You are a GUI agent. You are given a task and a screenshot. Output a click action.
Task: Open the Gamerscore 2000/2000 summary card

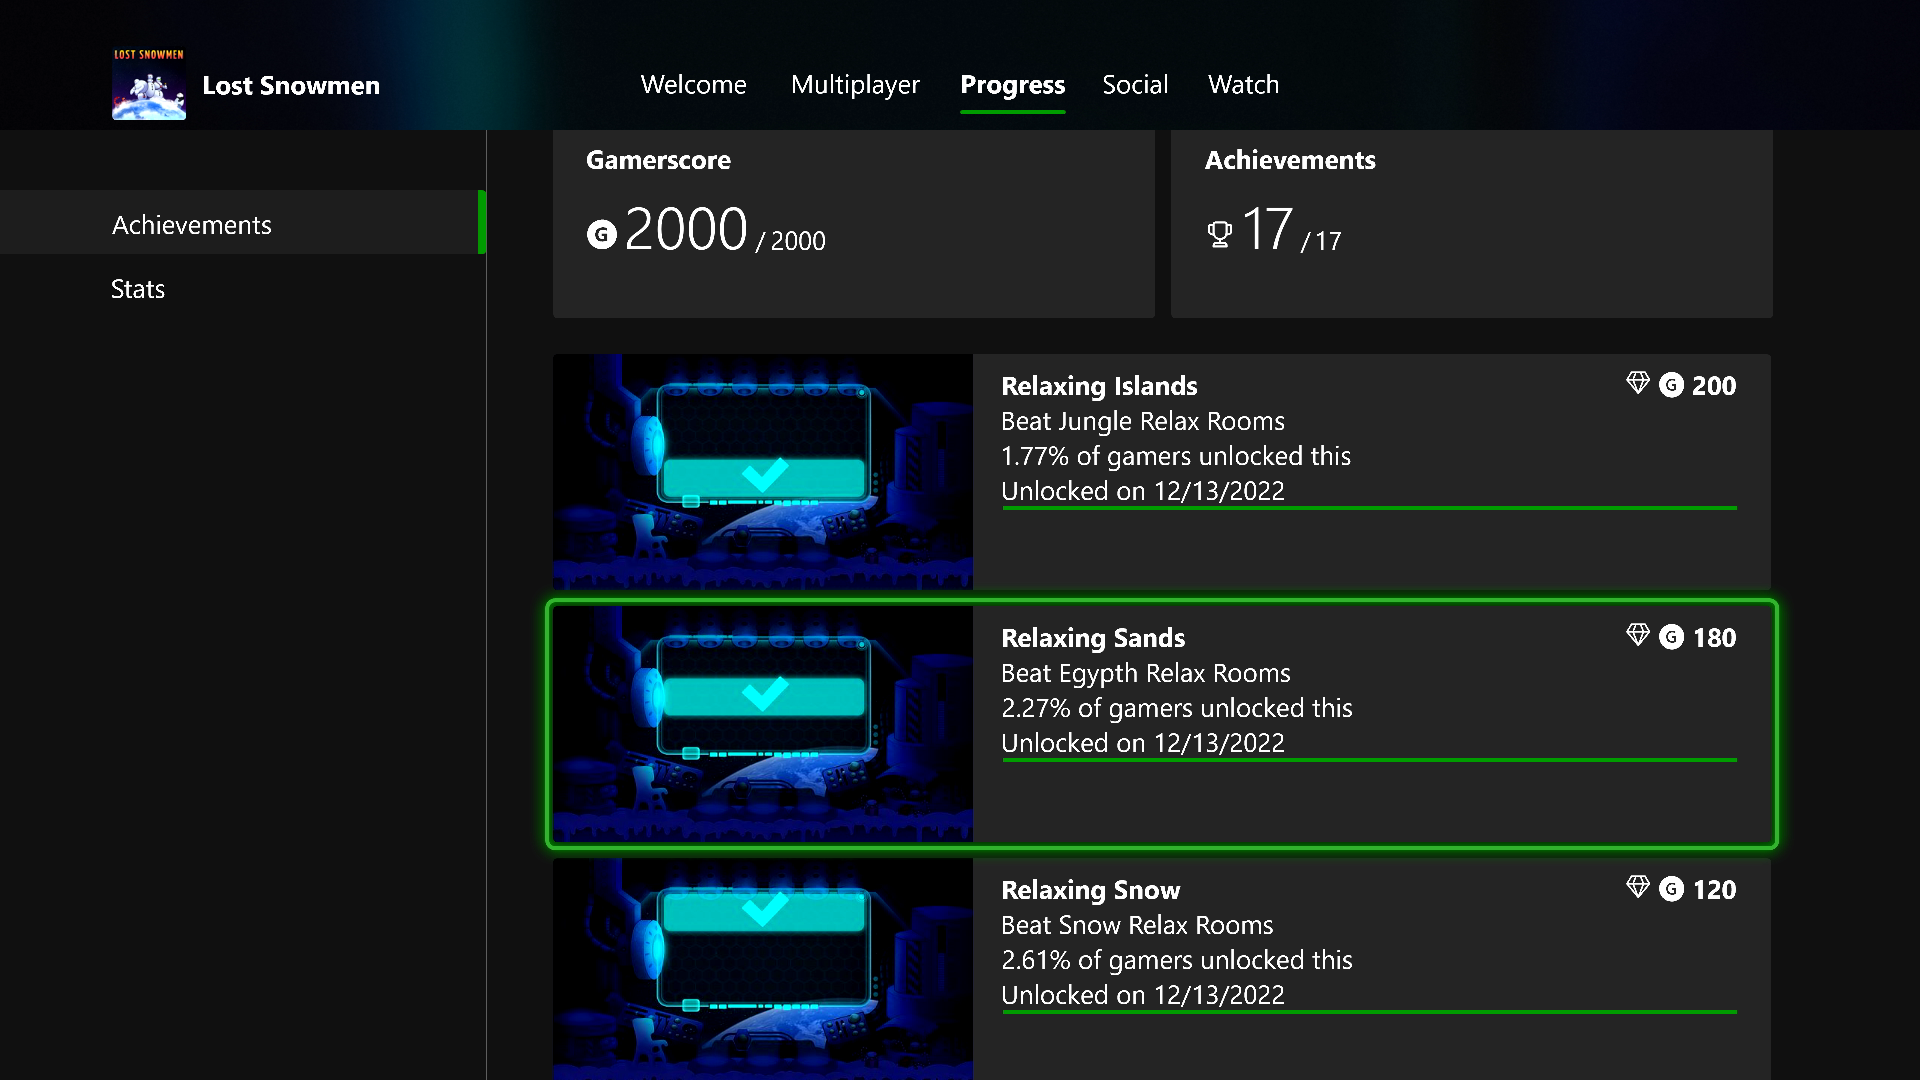coord(853,225)
